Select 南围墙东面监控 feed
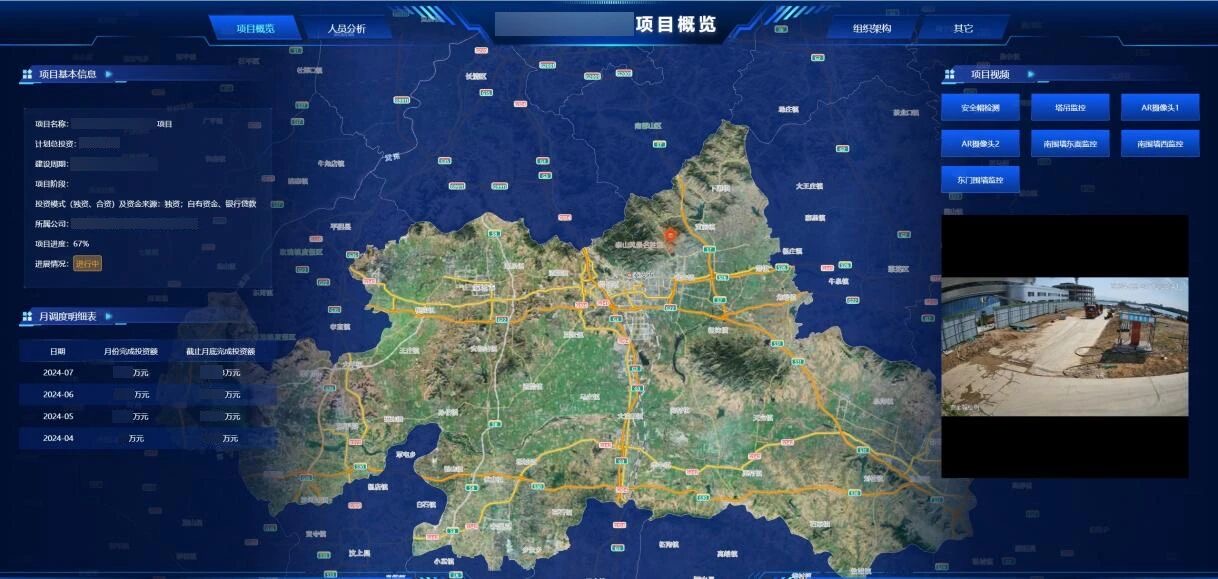Viewport: 1218px width, 579px height. [1070, 144]
